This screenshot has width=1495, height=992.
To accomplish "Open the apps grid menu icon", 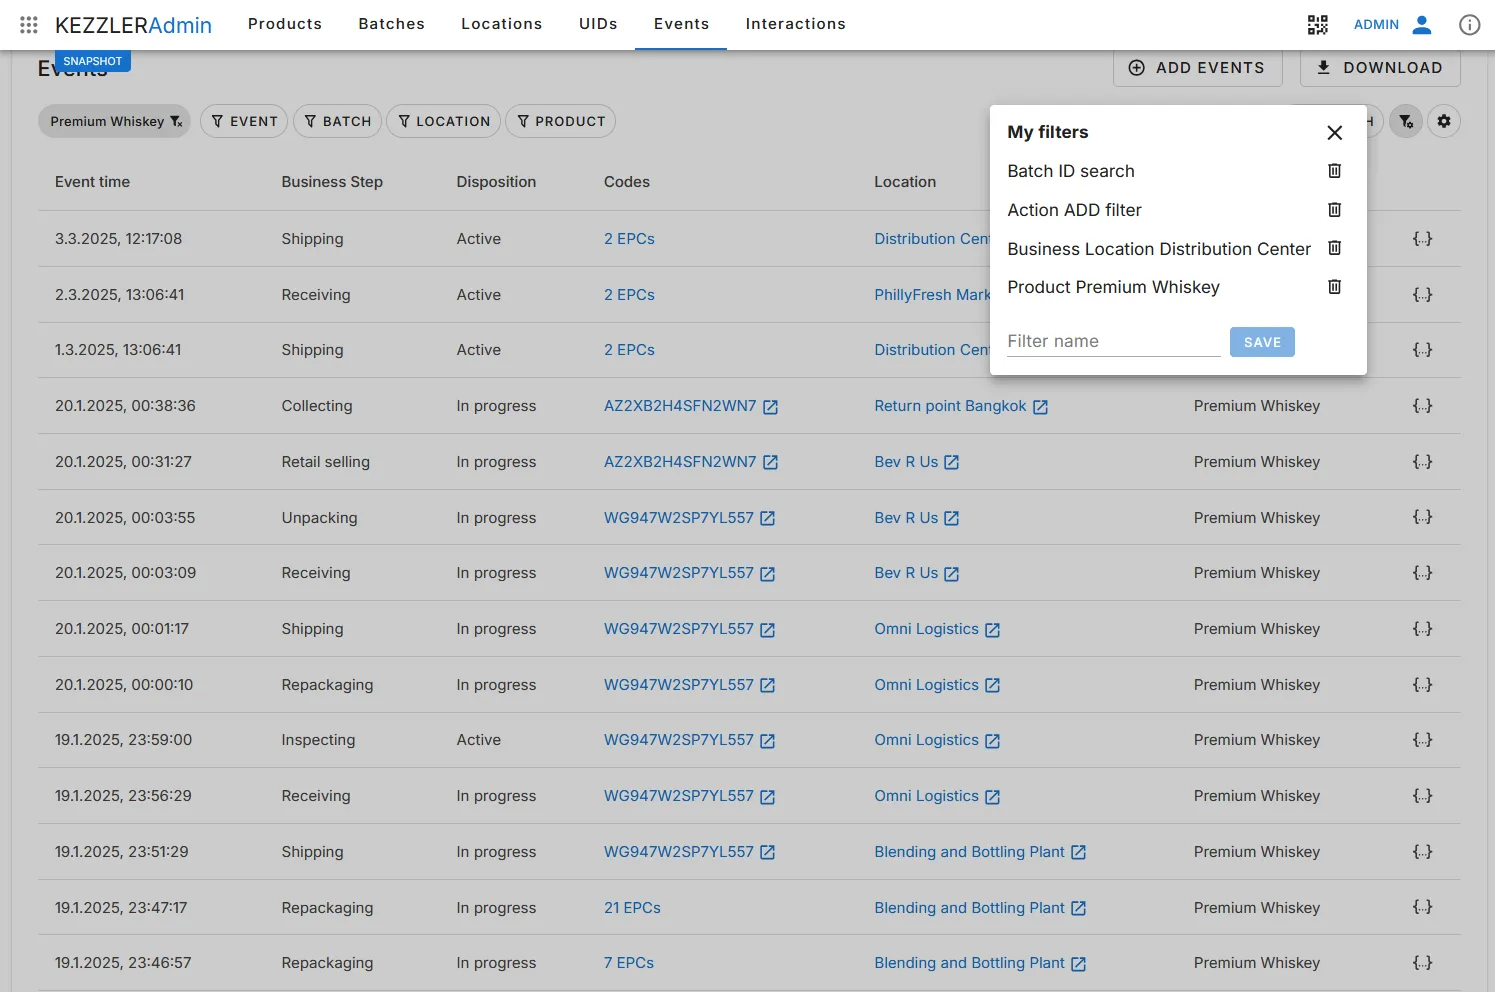I will [29, 25].
